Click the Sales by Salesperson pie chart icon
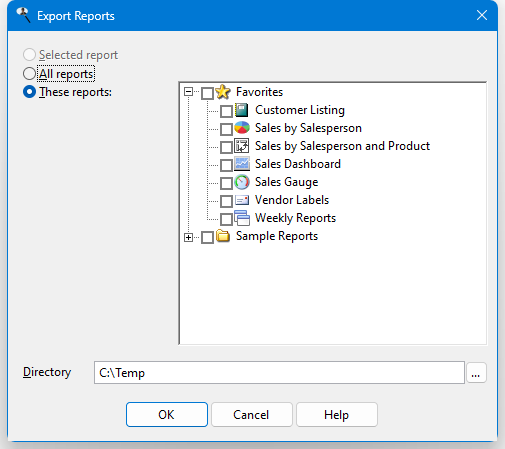The image size is (505, 449). [242, 128]
